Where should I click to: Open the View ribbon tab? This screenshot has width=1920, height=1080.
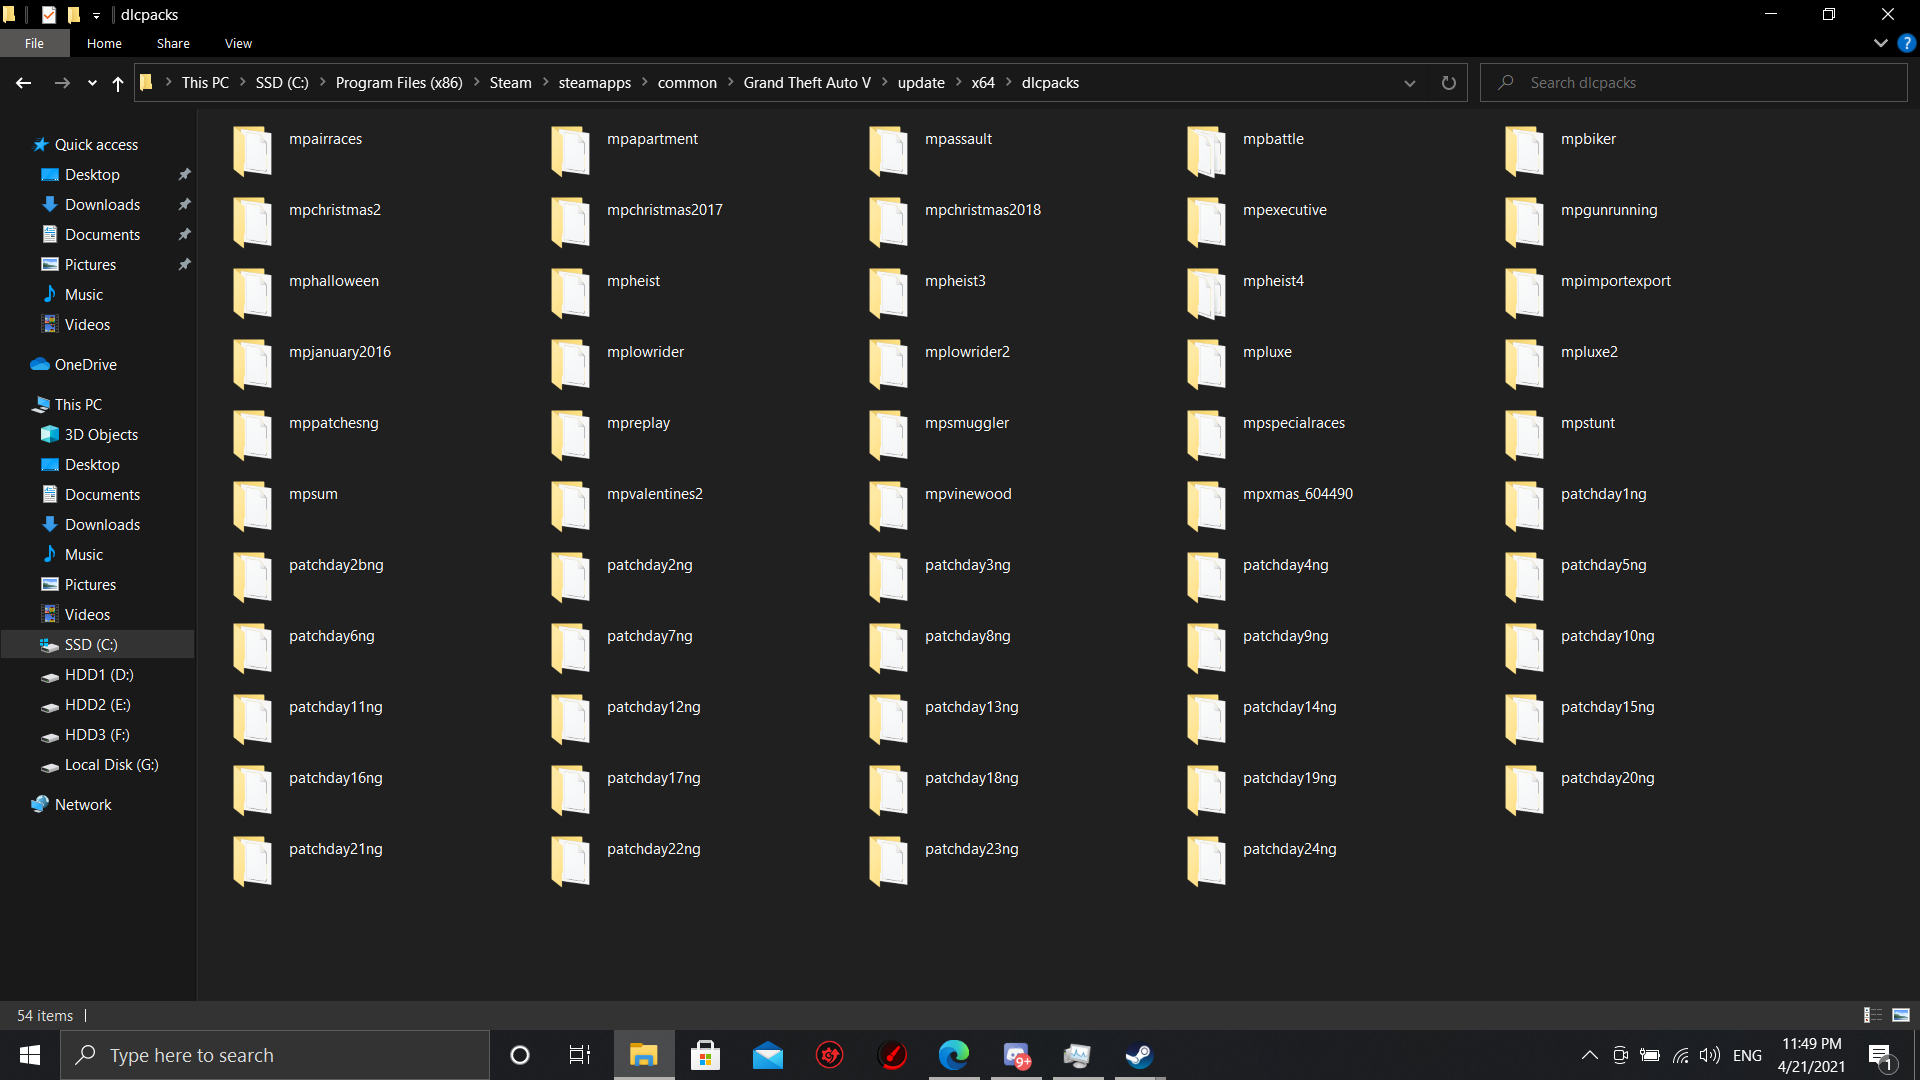point(238,43)
